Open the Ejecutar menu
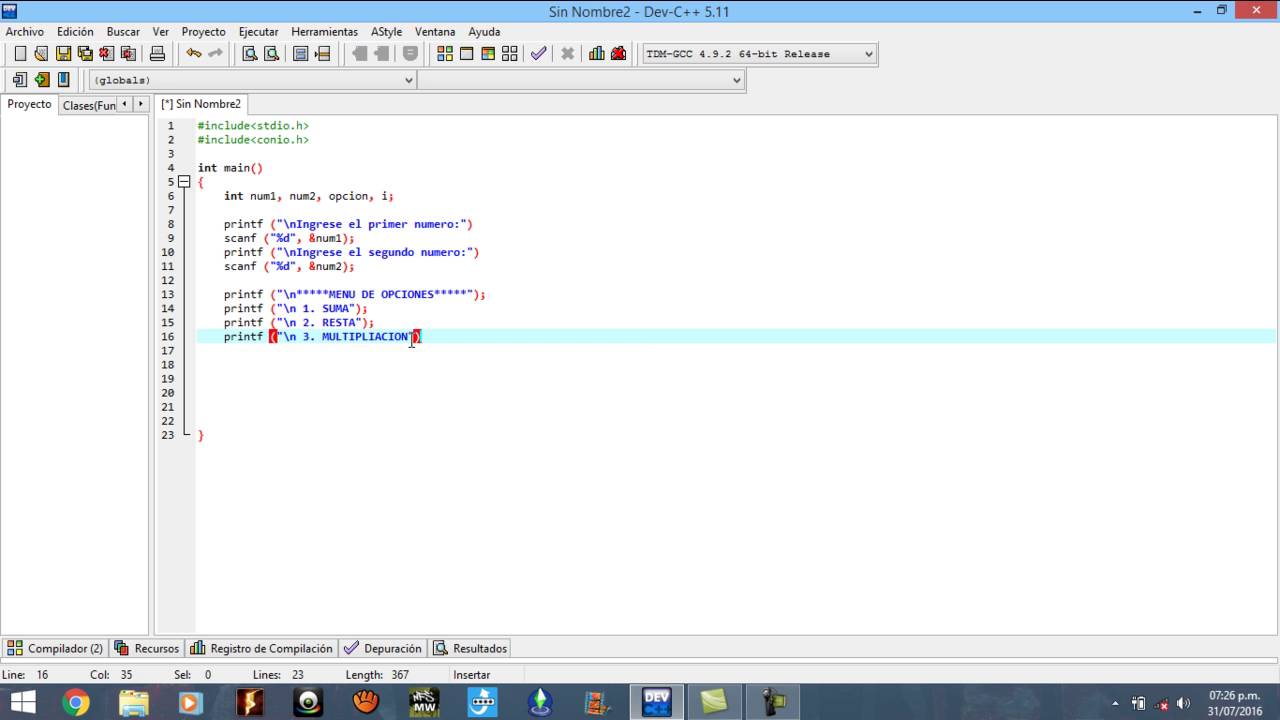Viewport: 1280px width, 720px height. click(259, 32)
